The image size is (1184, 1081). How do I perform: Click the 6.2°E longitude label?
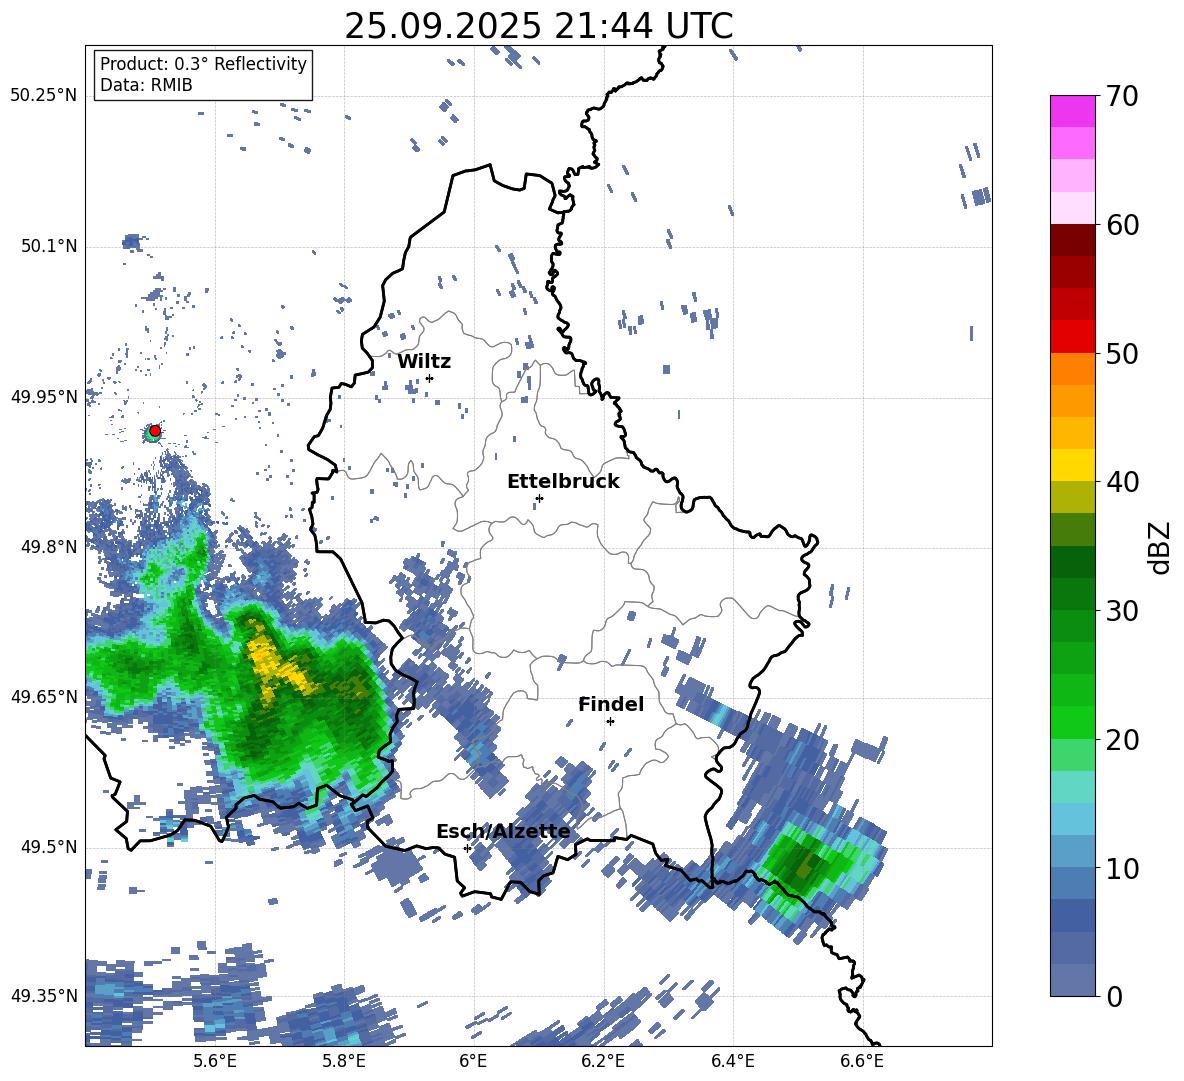(x=603, y=1061)
